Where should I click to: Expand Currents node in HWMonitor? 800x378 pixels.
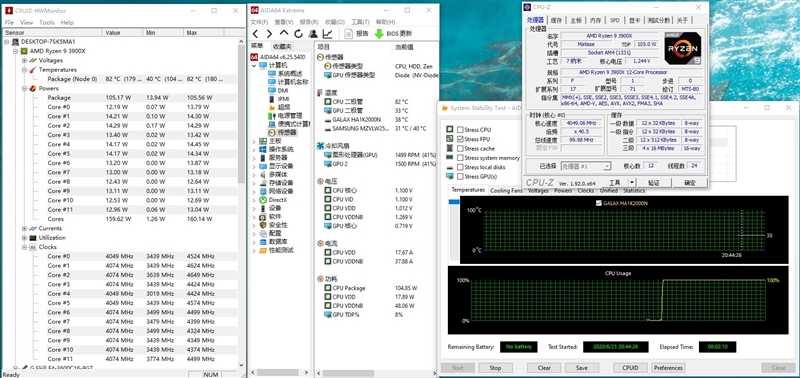click(x=24, y=228)
